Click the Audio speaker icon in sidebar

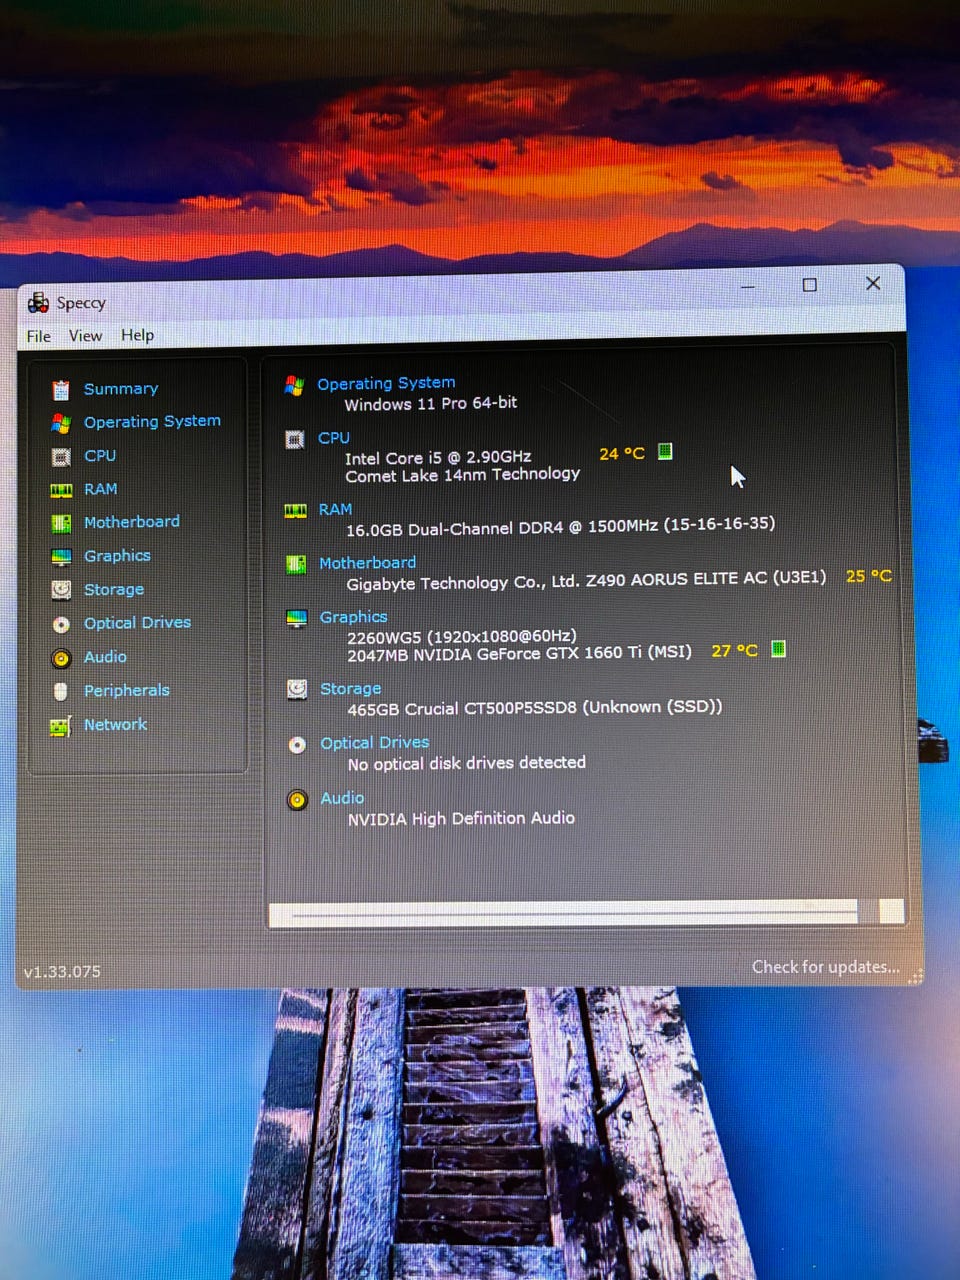(61, 658)
